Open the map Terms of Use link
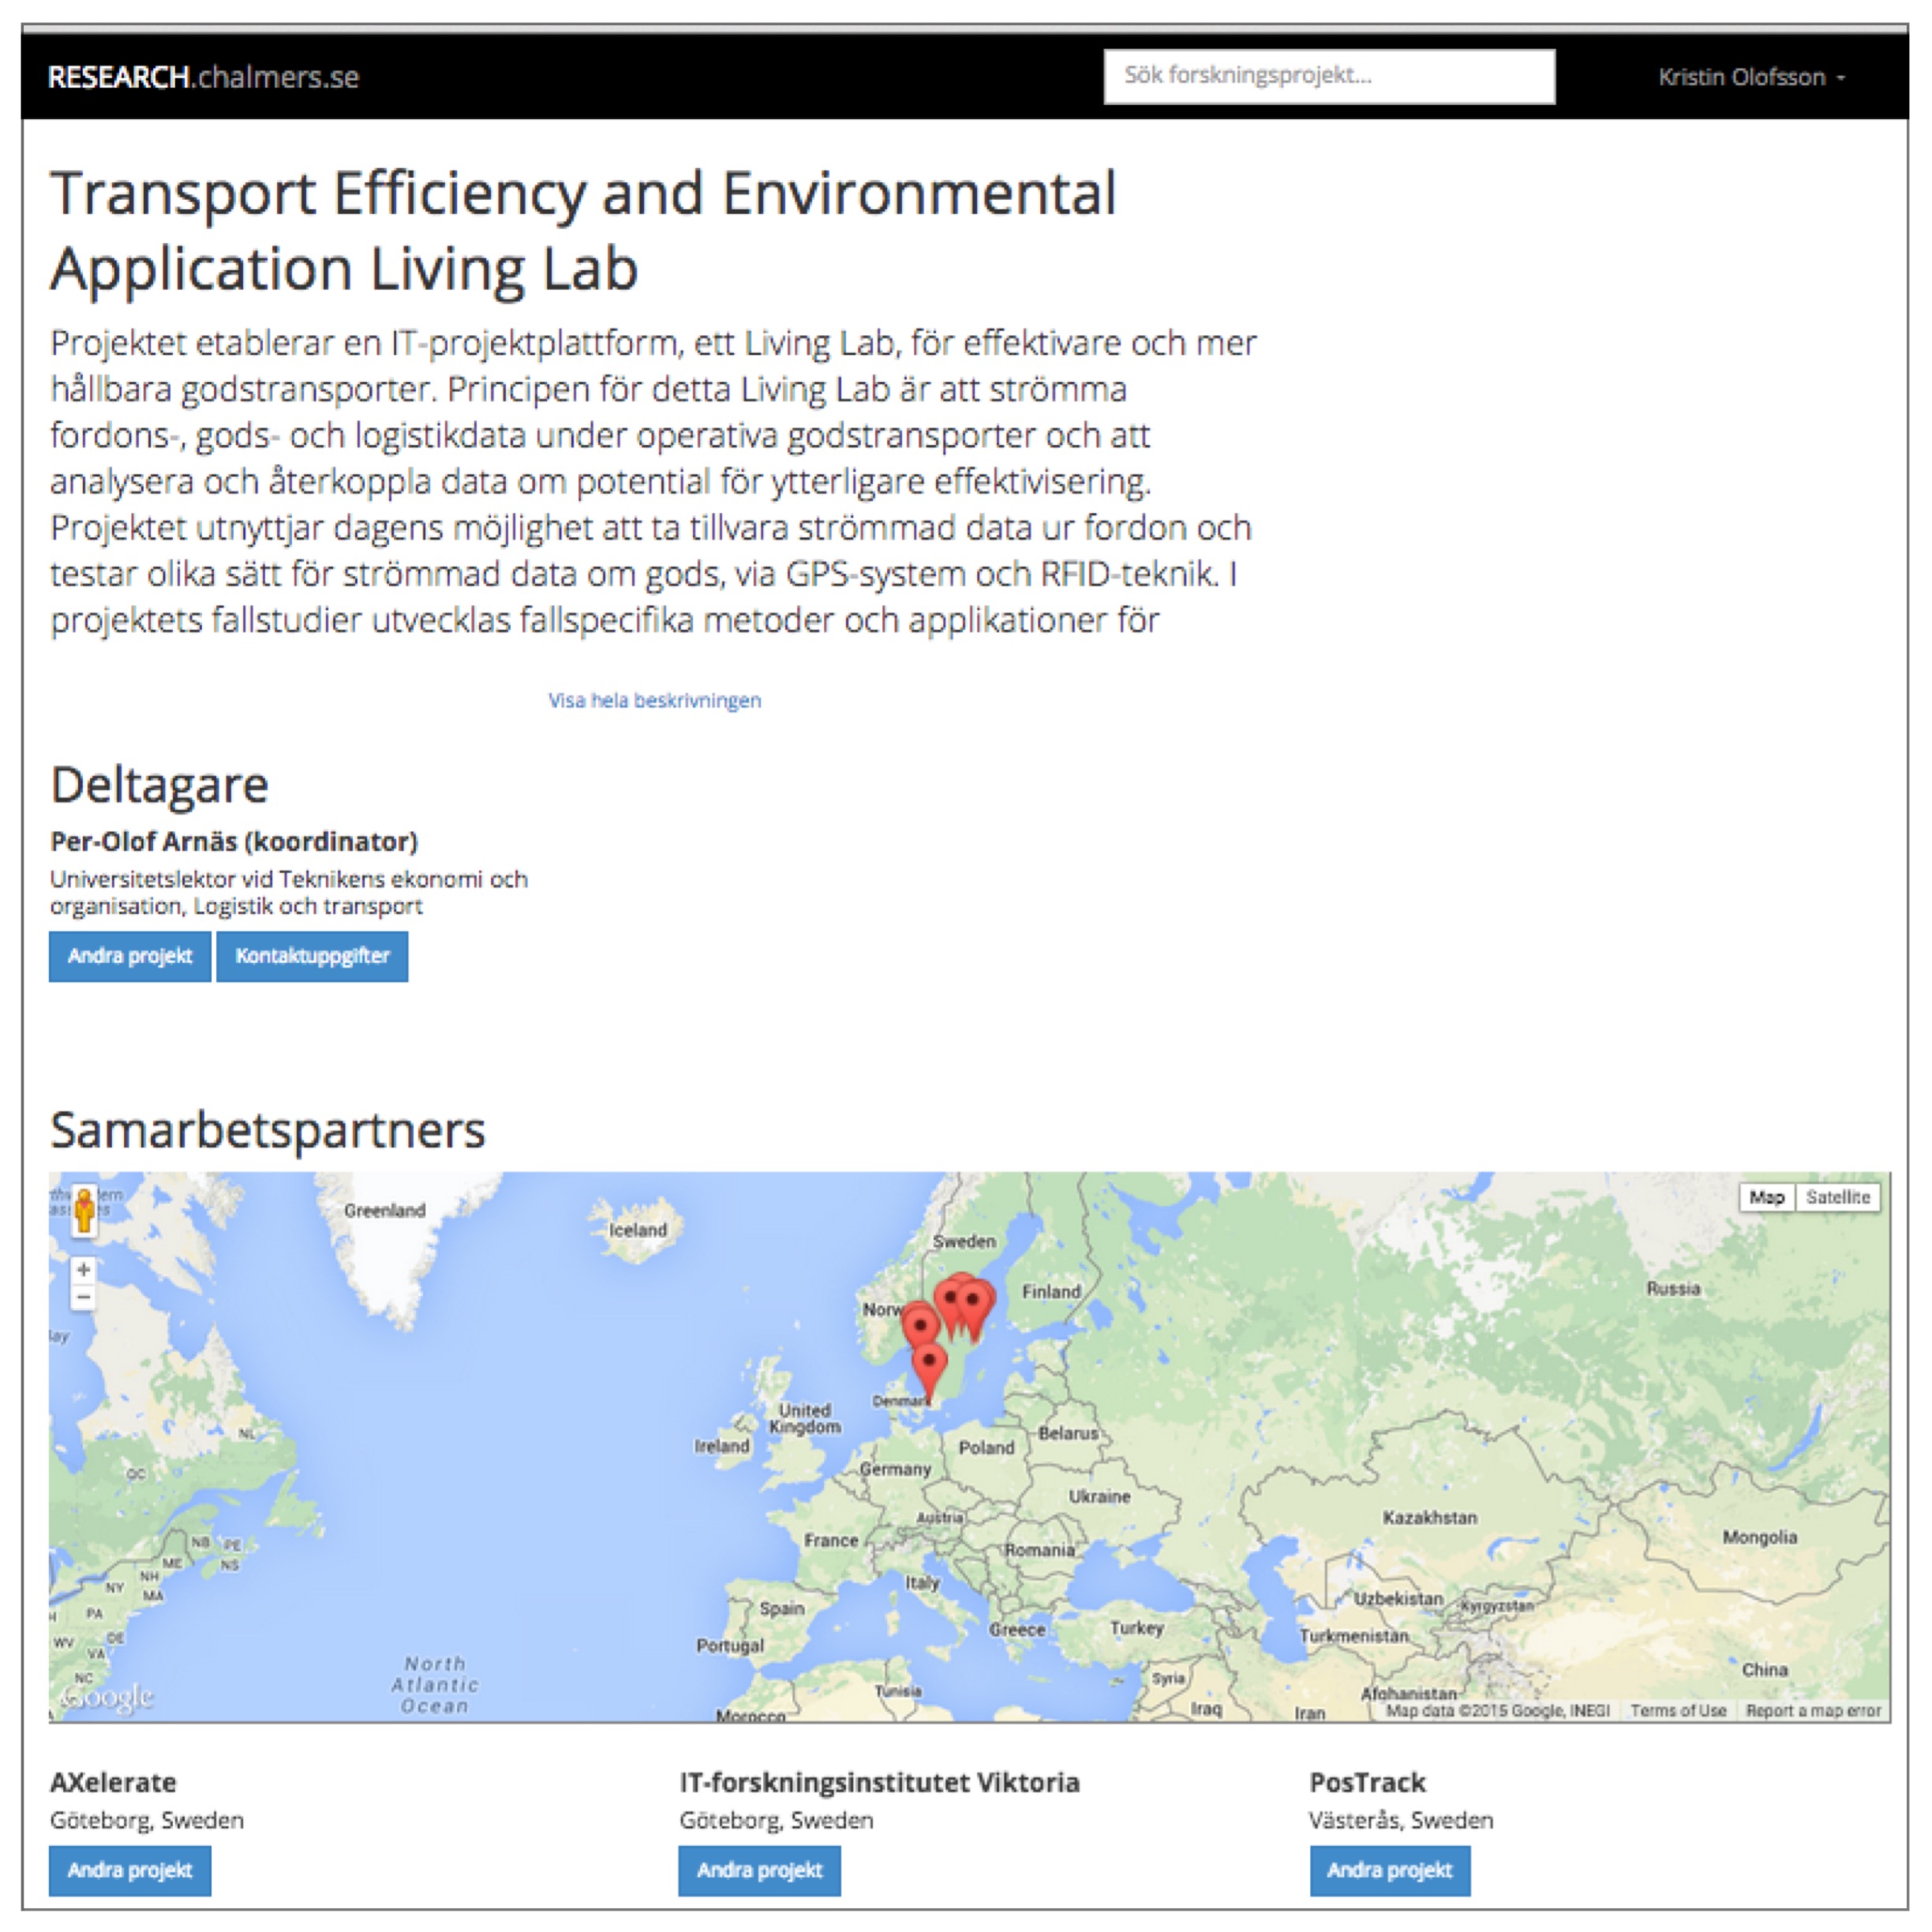Image resolution: width=1932 pixels, height=1932 pixels. click(x=1677, y=1711)
